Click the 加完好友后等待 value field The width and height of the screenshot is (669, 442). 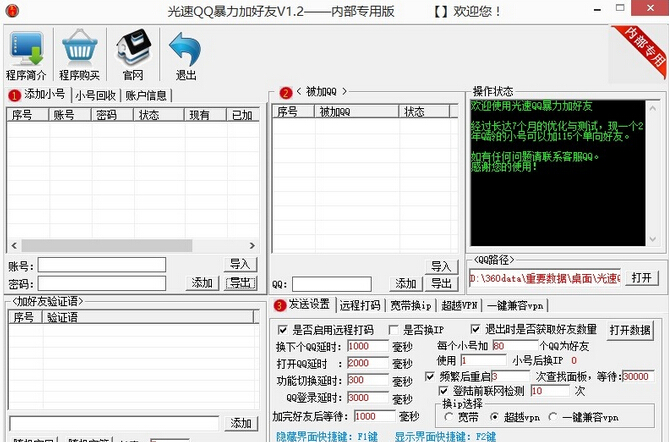point(375,416)
